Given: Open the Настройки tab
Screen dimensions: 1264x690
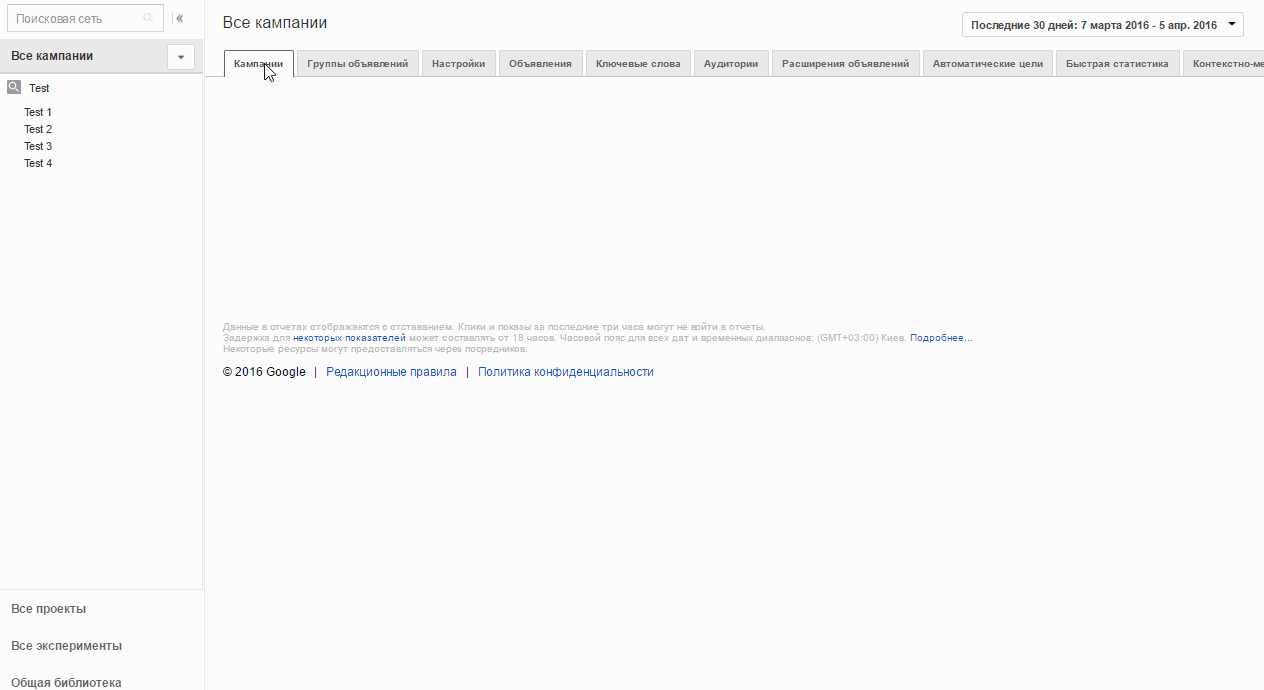Looking at the screenshot, I should point(459,64).
